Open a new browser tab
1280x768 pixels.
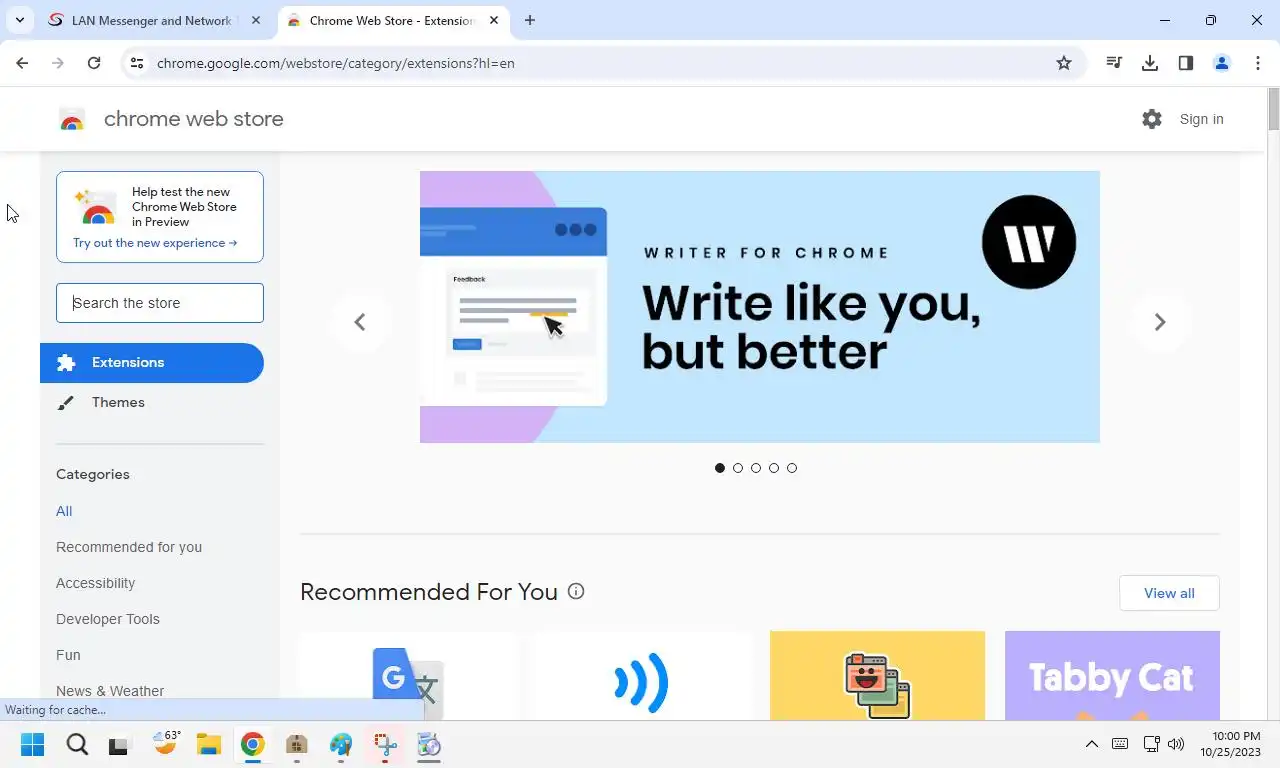(x=530, y=20)
